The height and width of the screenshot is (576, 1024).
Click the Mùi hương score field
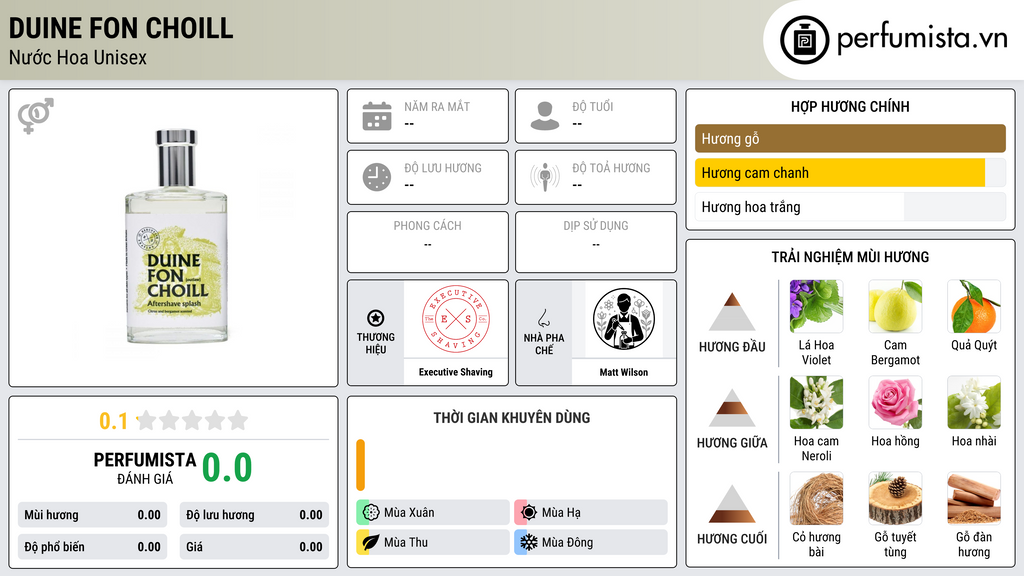click(x=92, y=515)
